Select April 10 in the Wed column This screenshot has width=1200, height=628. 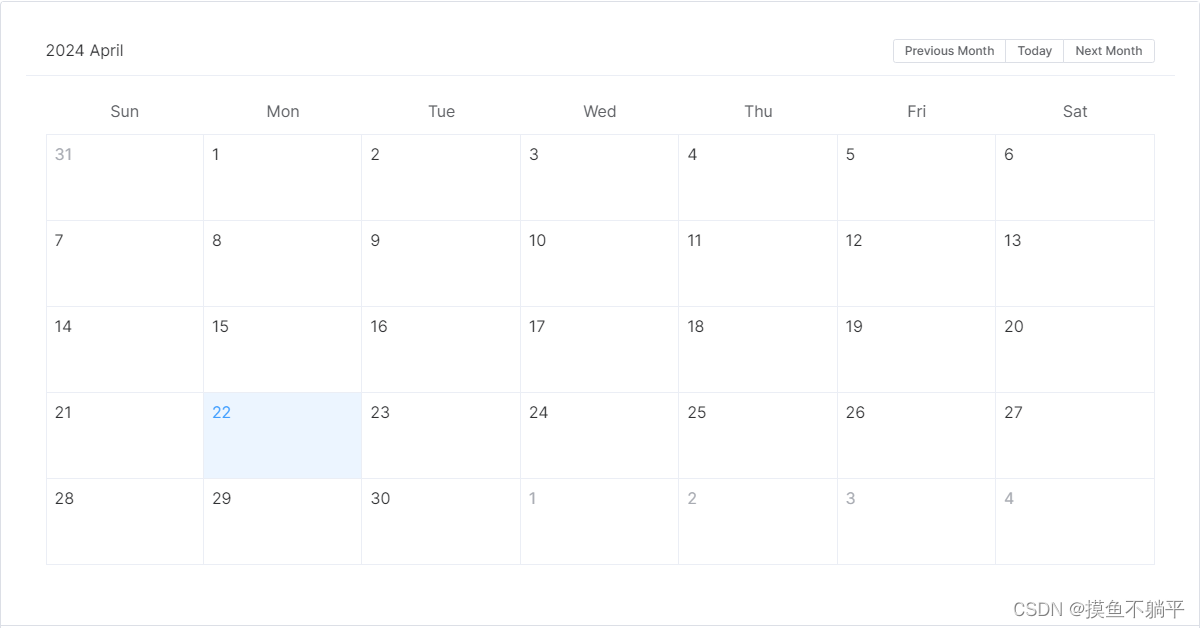(599, 263)
